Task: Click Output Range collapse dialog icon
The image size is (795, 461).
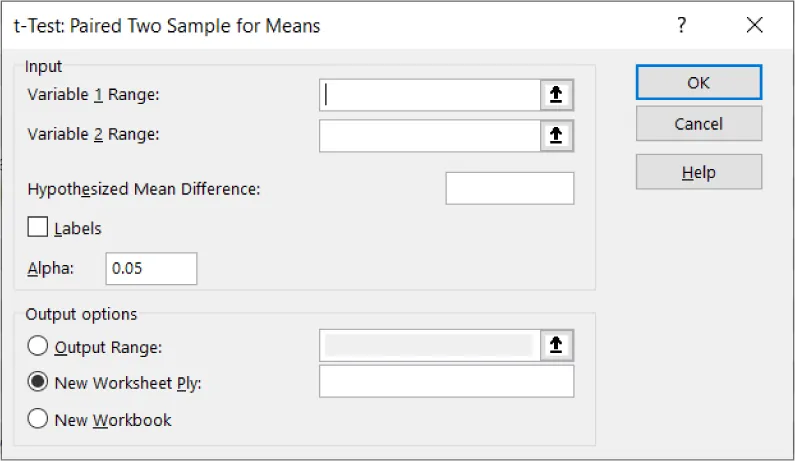Action: click(557, 345)
